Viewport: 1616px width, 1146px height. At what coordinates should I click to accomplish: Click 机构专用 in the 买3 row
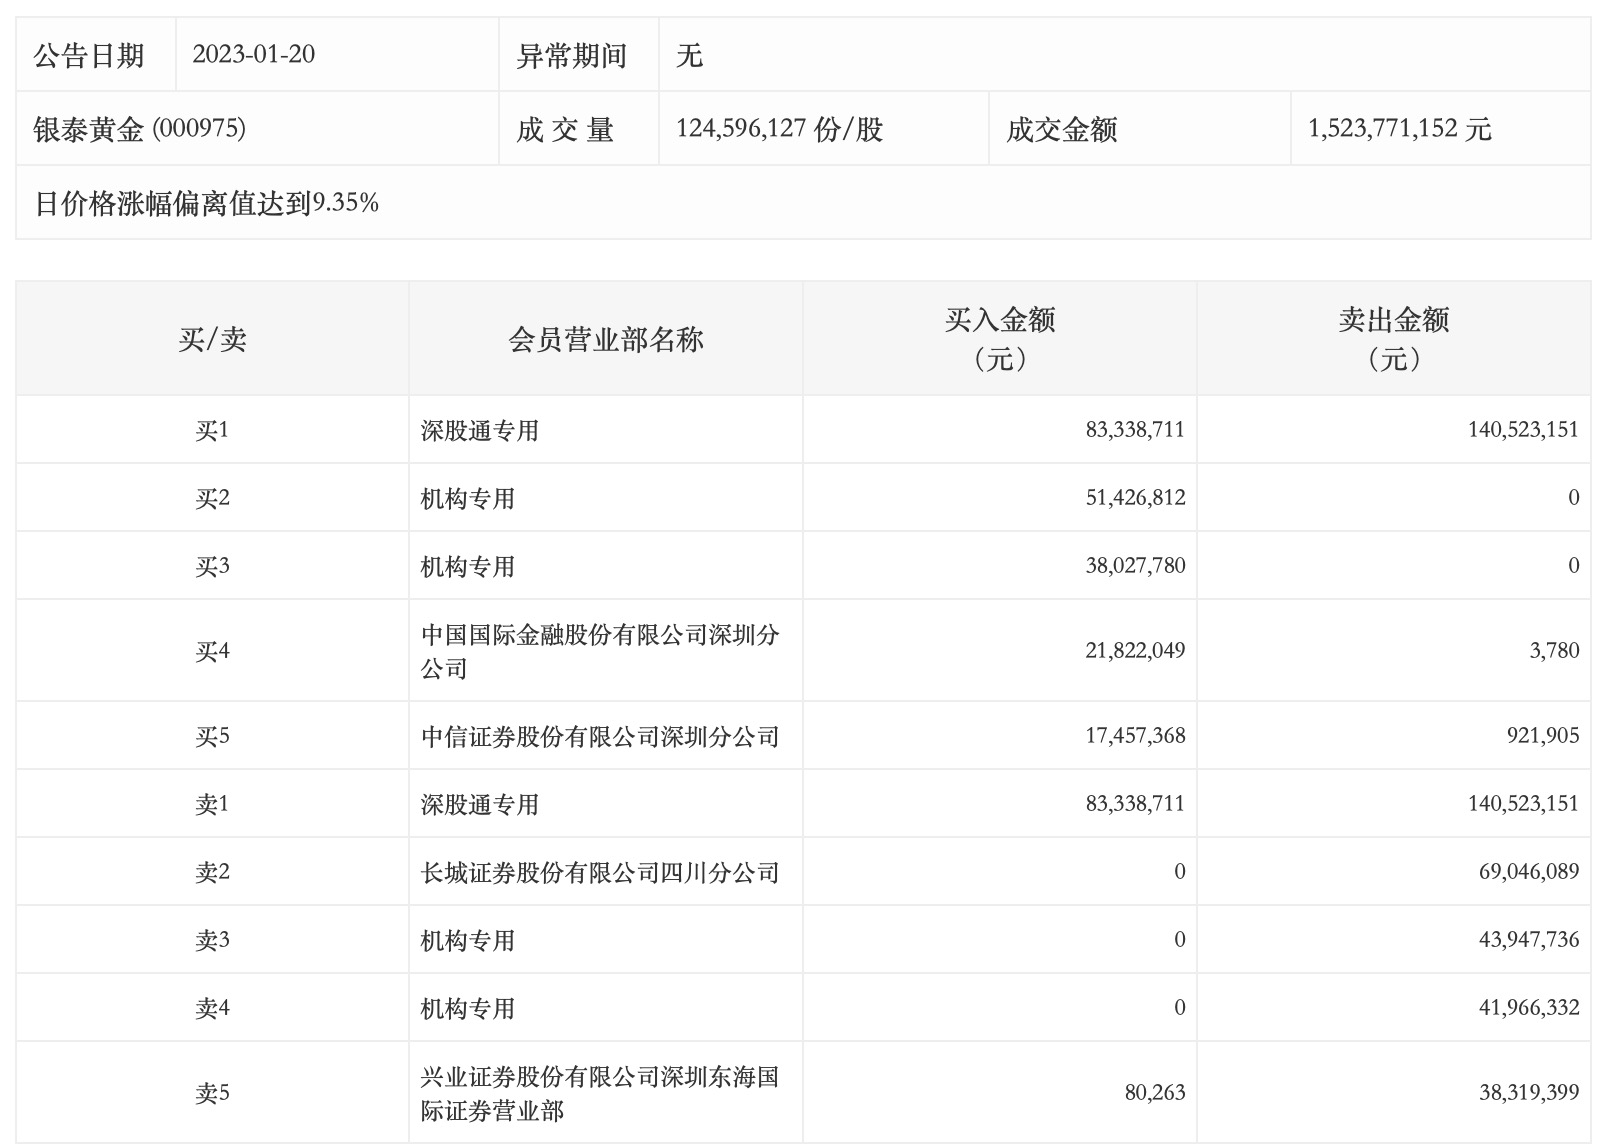[468, 567]
